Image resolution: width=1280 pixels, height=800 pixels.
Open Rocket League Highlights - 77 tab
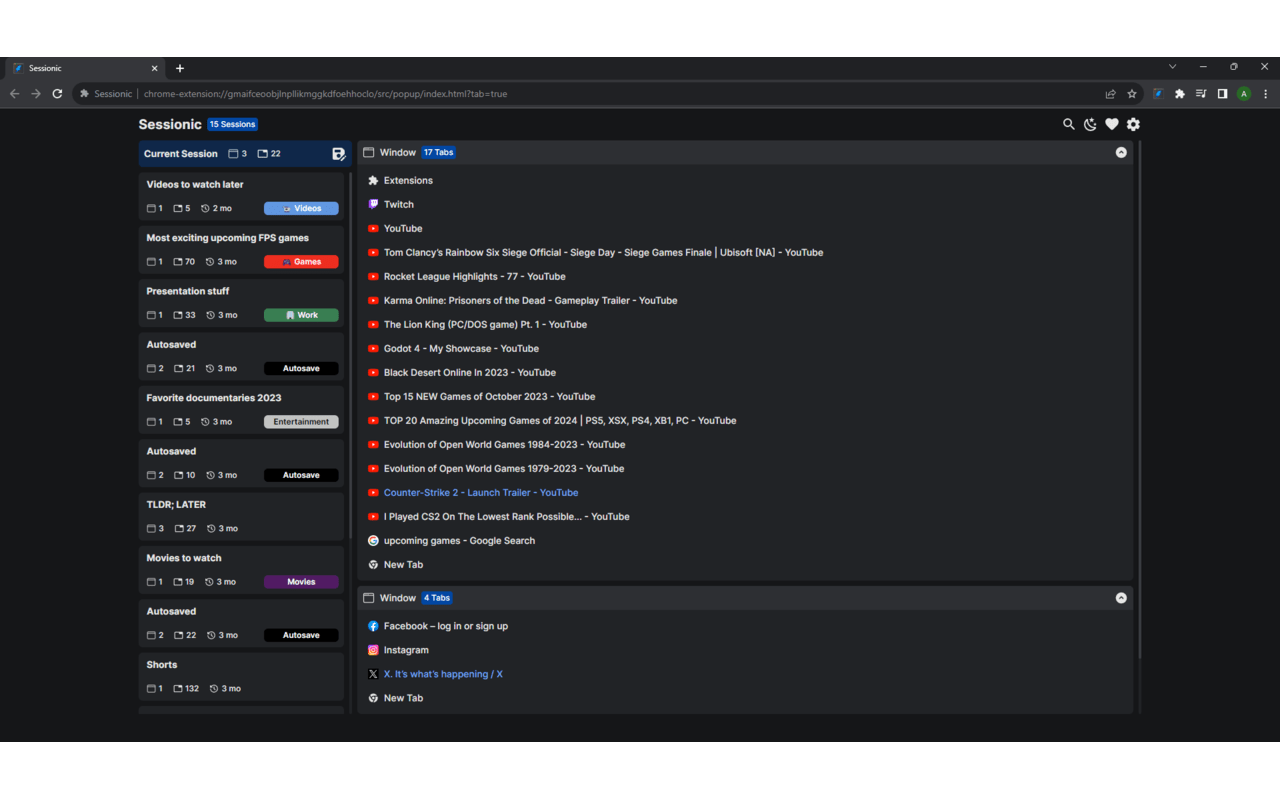pyautogui.click(x=475, y=276)
